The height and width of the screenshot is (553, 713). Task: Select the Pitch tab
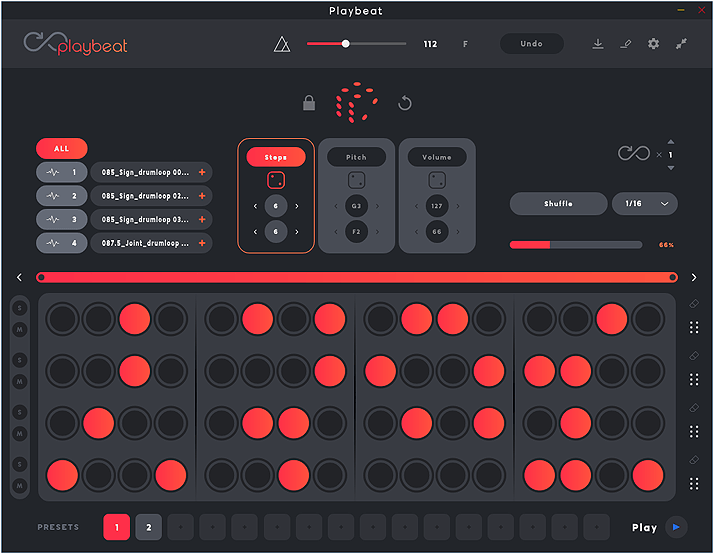(356, 157)
